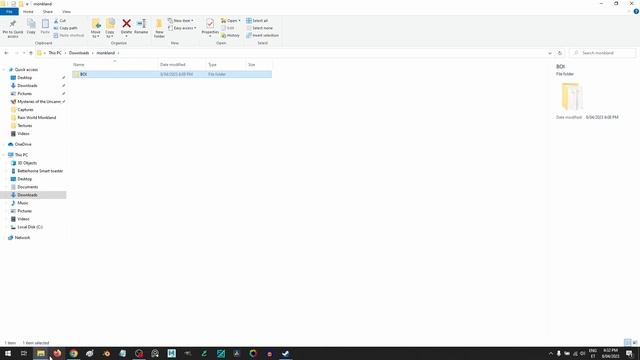Switch to the Home ribbon tab

(x=28, y=12)
